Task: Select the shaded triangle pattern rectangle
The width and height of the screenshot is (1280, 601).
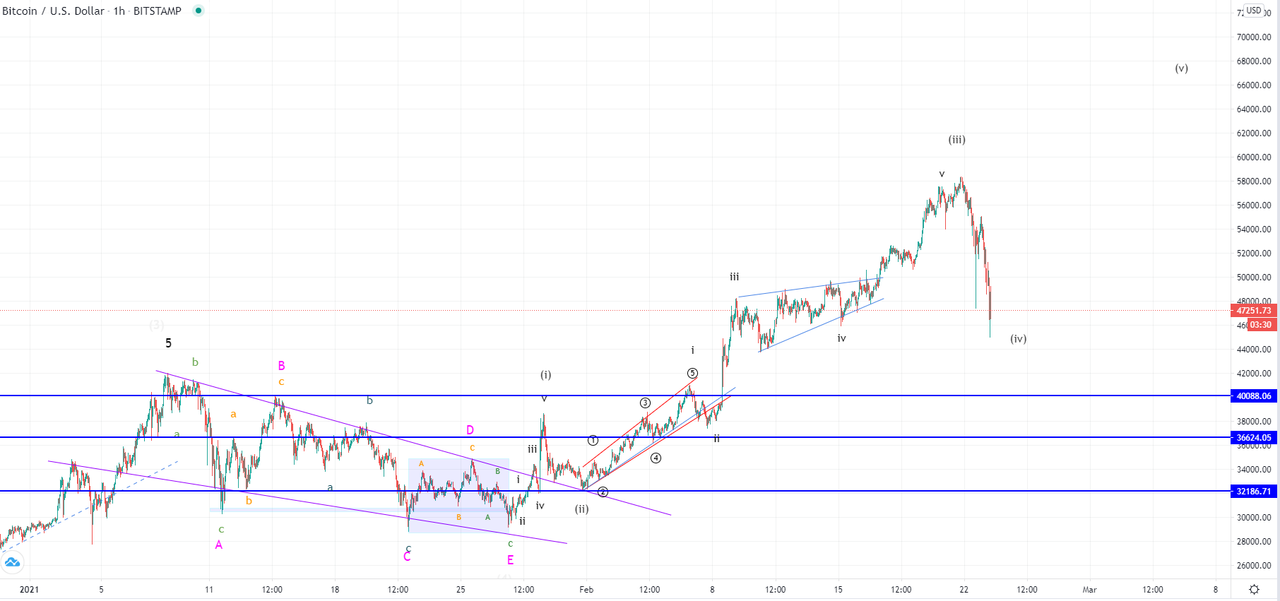Action: [460, 495]
